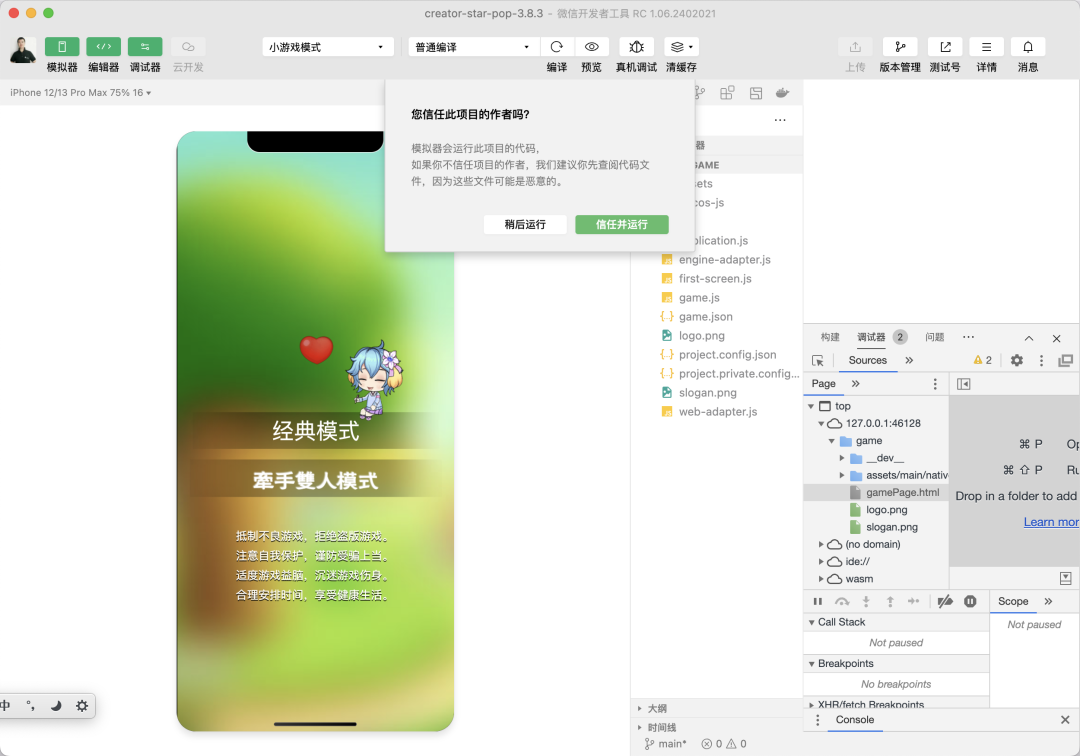Screen dimensions: 1080x756
Task: Click the real device debug (真机调试) icon
Action: click(636, 47)
